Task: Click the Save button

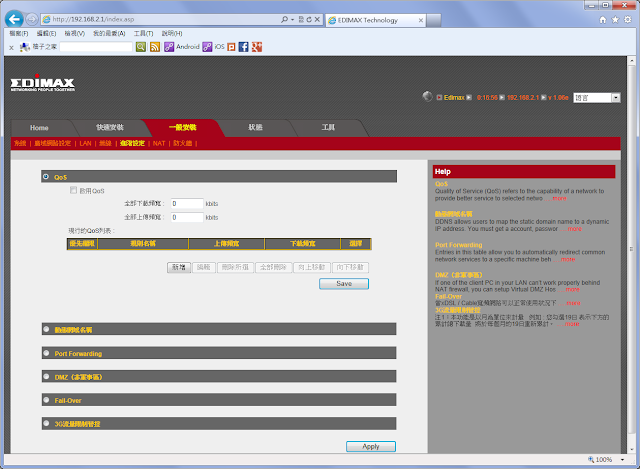Action: [x=344, y=284]
